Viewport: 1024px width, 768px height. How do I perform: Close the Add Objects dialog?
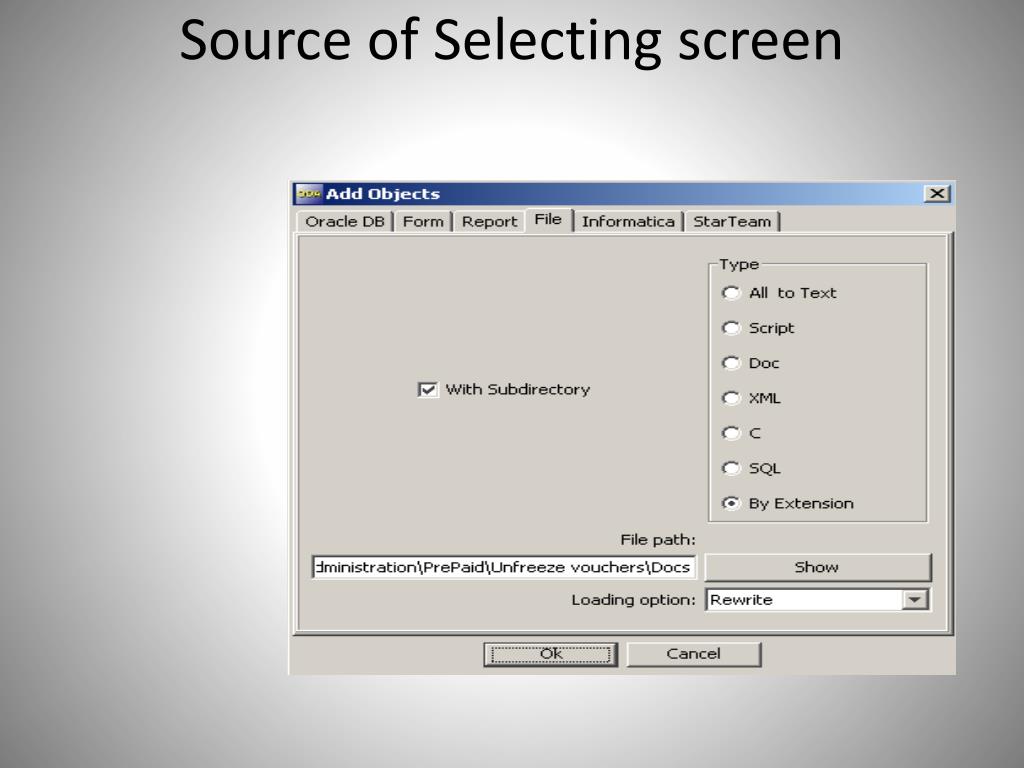(x=936, y=194)
